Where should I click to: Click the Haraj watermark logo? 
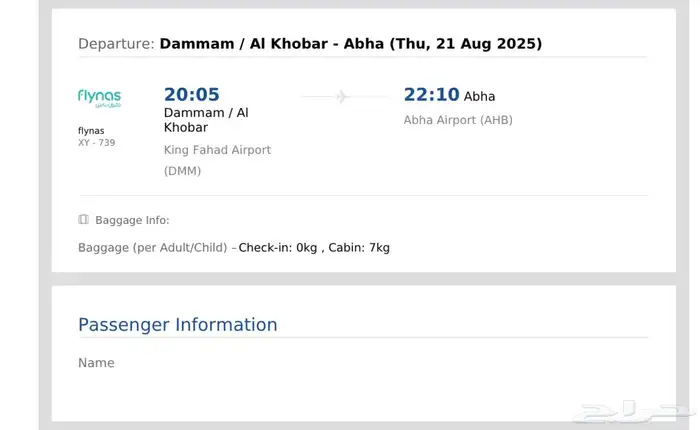(x=632, y=412)
